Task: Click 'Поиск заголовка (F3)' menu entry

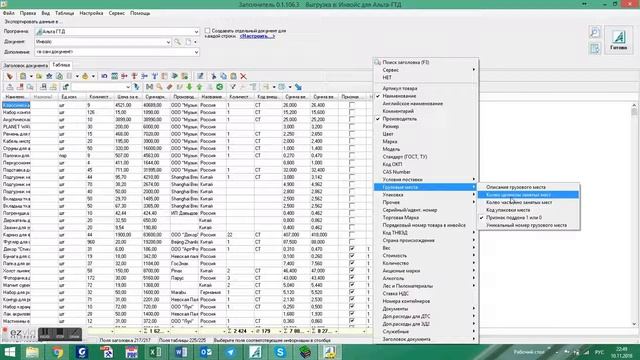Action: point(426,62)
